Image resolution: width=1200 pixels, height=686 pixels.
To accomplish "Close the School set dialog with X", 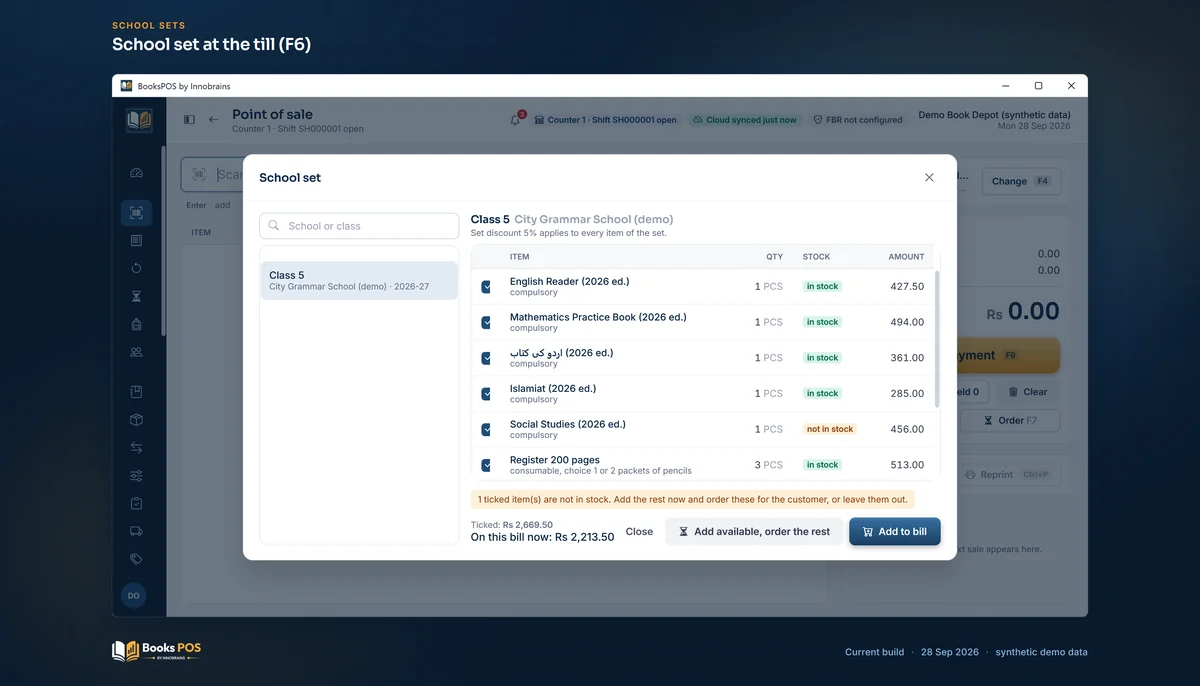I will [929, 177].
